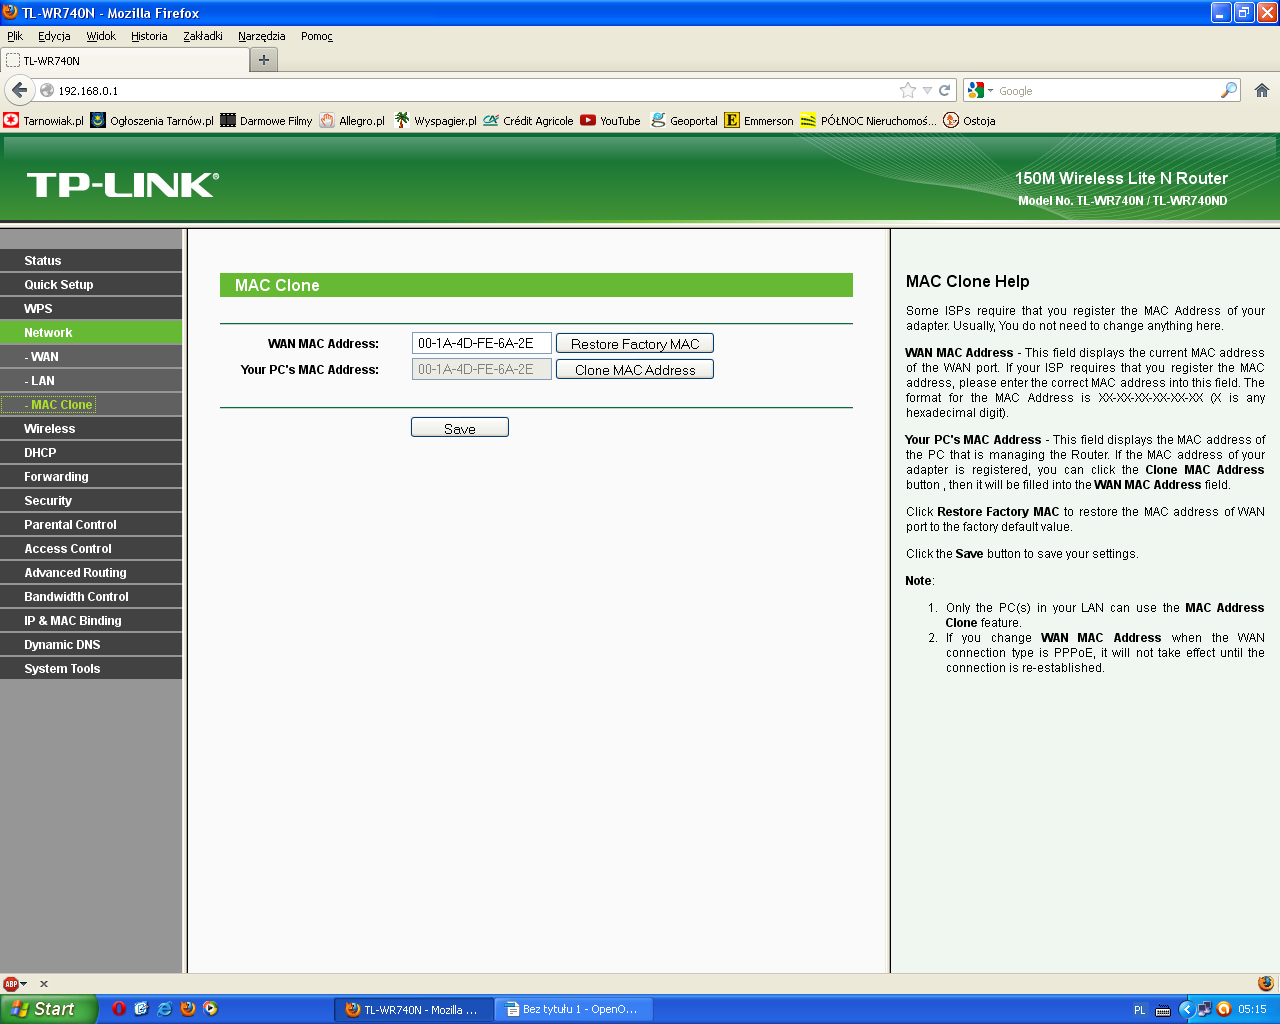Save the MAC Clone settings
The image size is (1280, 1024).
(459, 428)
